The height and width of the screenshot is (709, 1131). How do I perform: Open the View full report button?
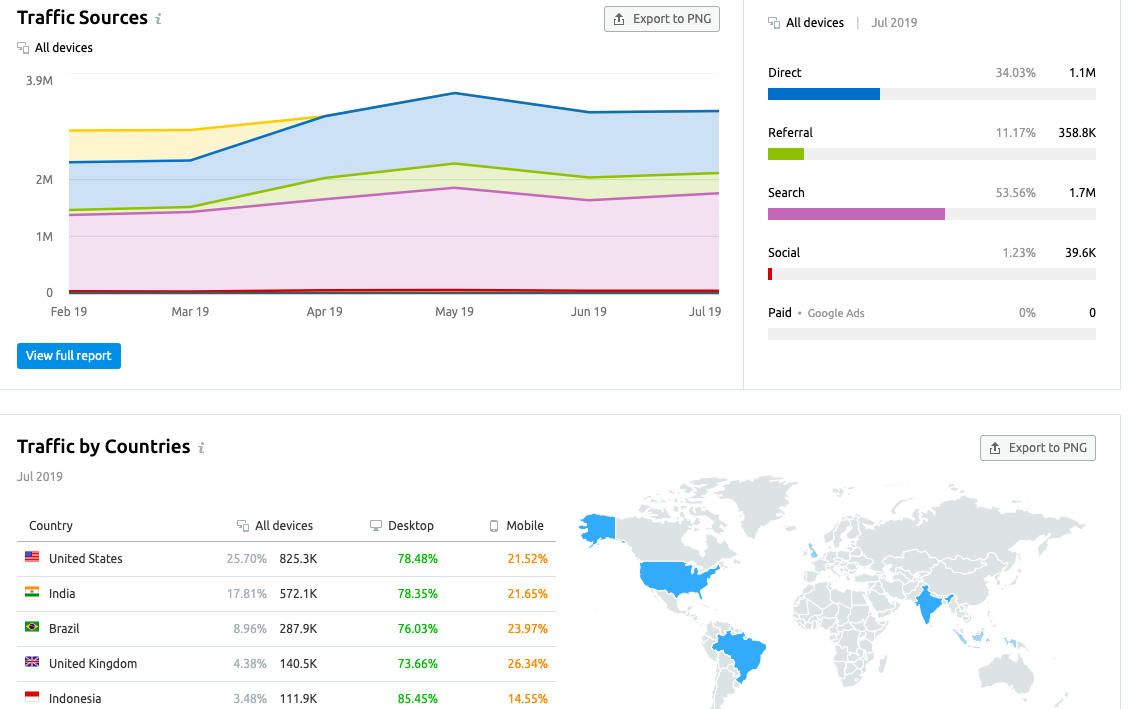pos(68,356)
